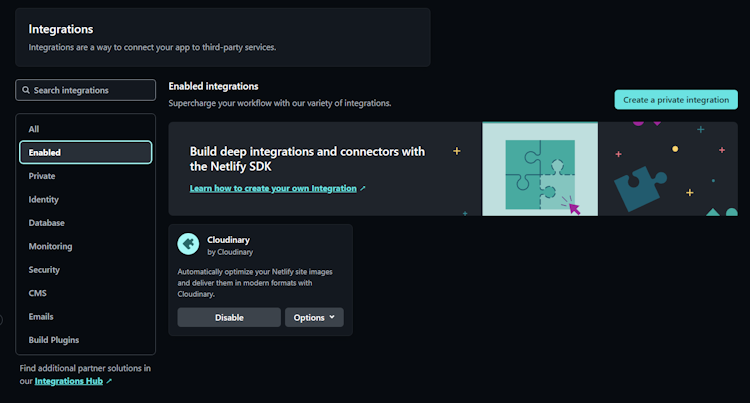
Task: Click the 'Integrations' page heading
Action: (61, 29)
